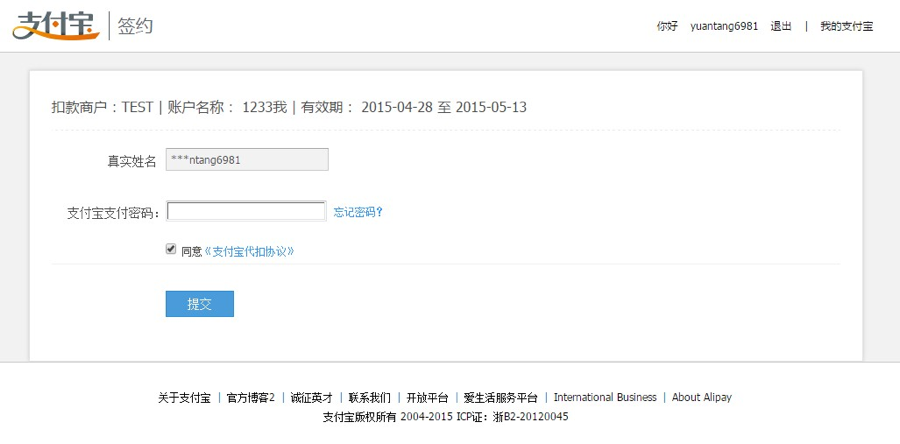This screenshot has height=444, width=900.
Task: Open 我的支付宝 in the top navigation
Action: point(846,26)
